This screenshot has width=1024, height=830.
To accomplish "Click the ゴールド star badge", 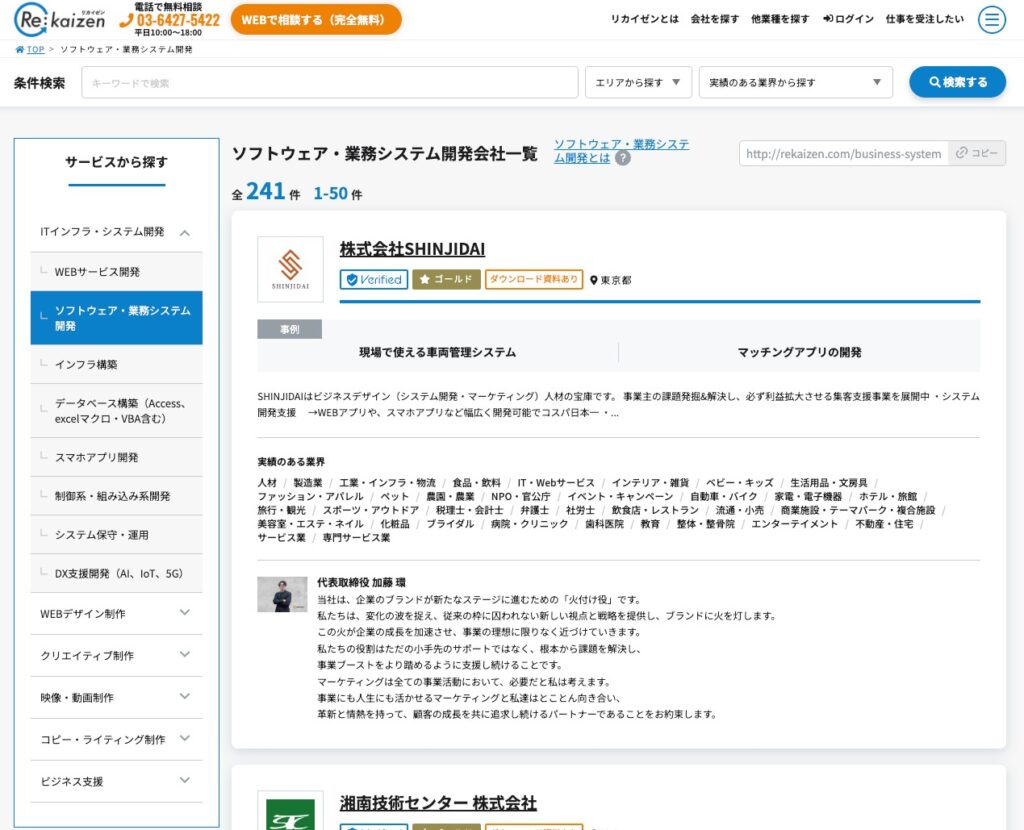I will (x=446, y=280).
